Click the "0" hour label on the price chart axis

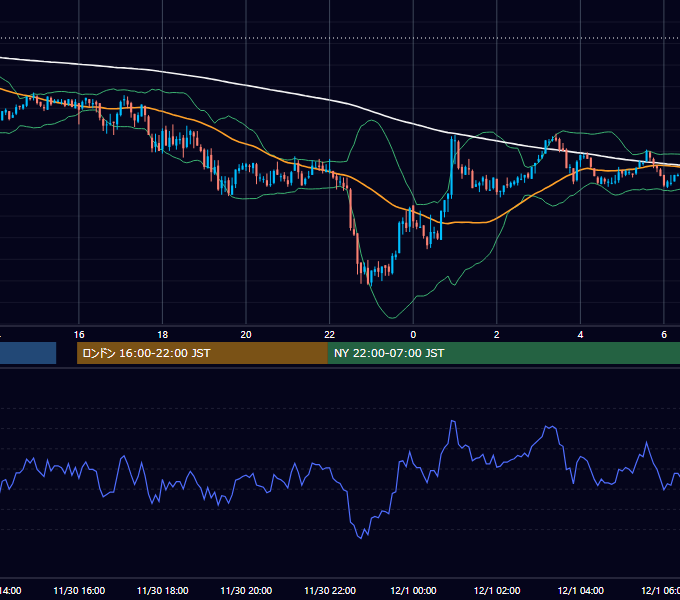tap(413, 335)
